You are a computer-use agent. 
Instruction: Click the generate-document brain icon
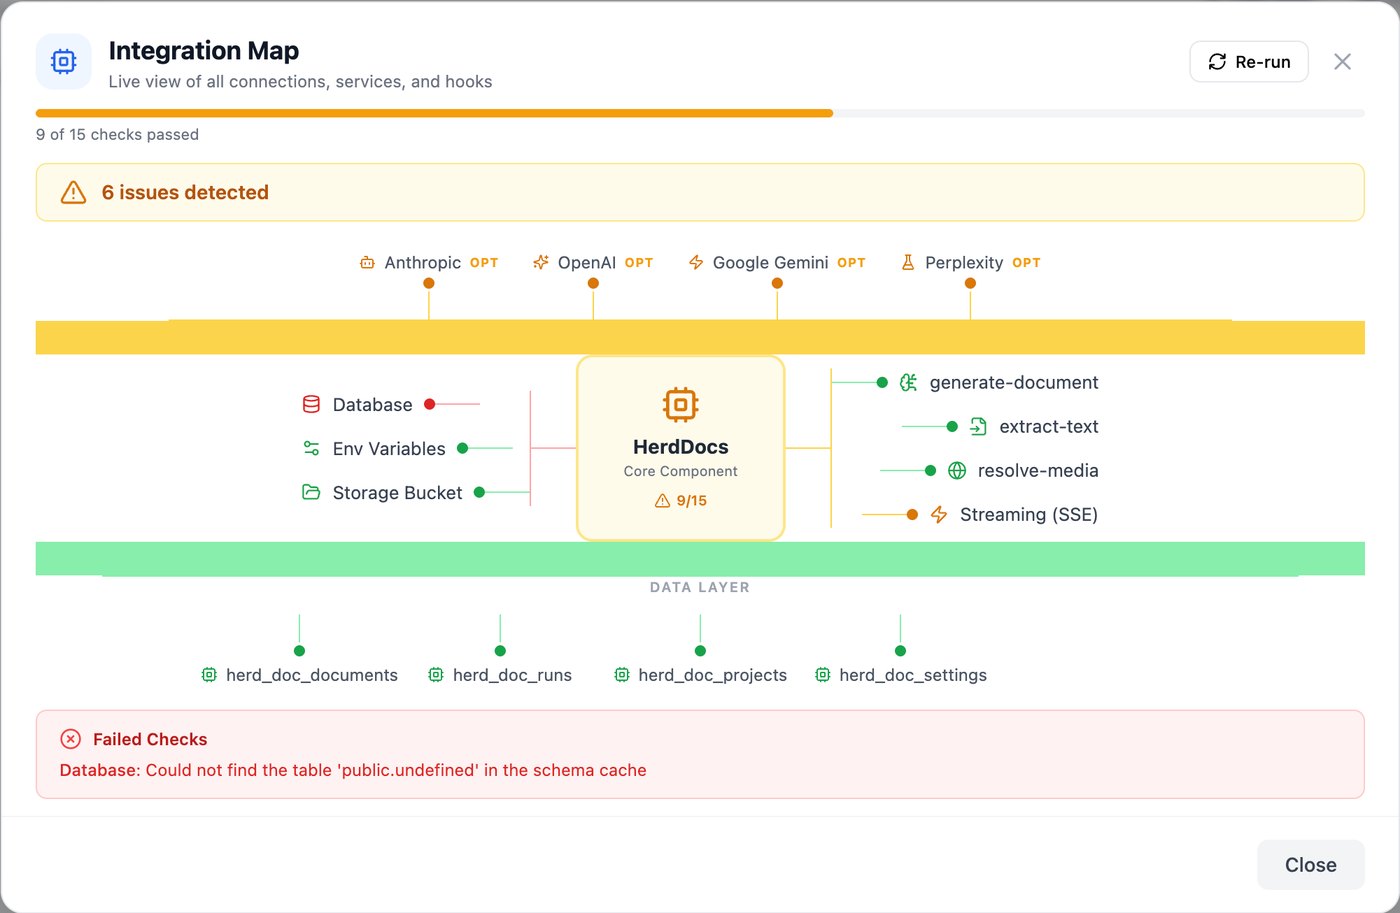[x=908, y=382]
